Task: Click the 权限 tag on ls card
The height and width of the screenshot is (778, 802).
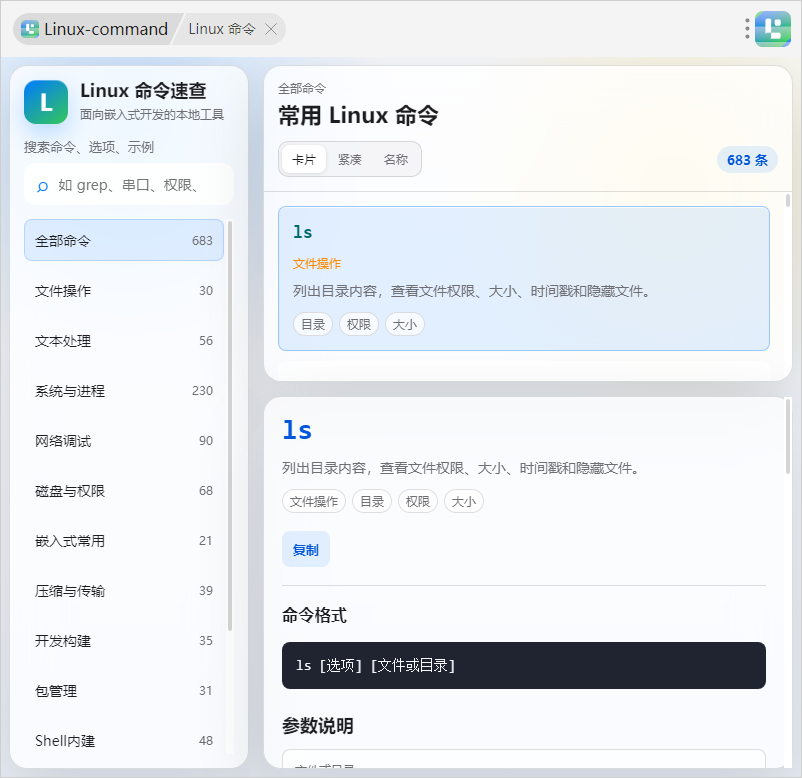Action: 359,324
